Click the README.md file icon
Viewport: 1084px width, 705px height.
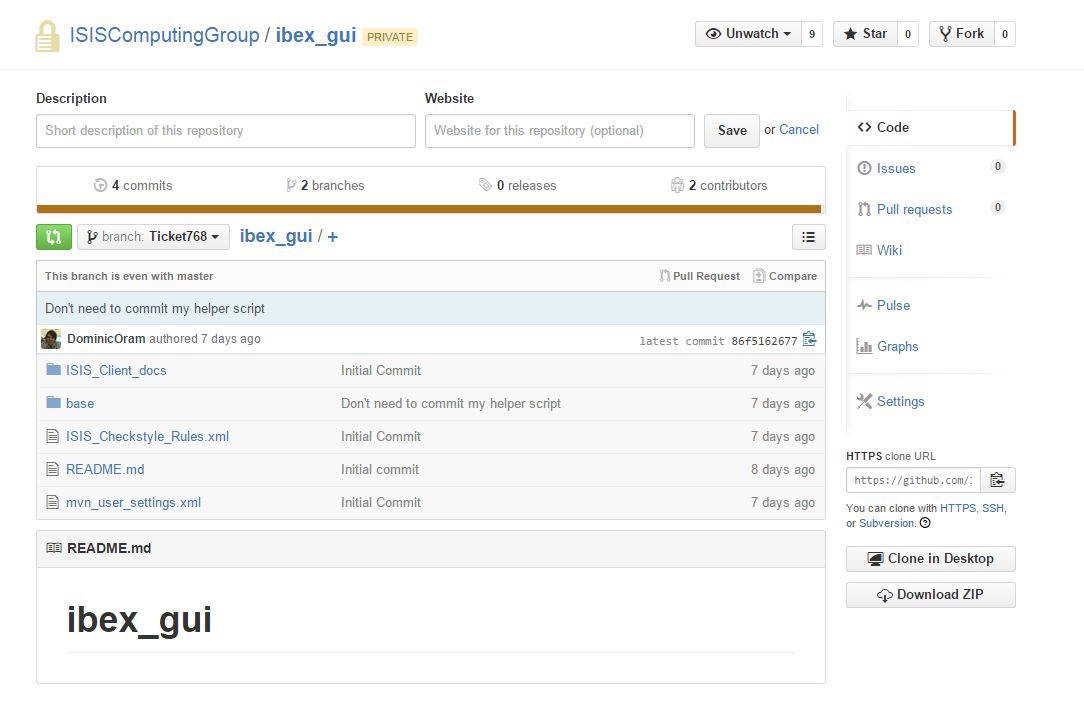tap(53, 469)
